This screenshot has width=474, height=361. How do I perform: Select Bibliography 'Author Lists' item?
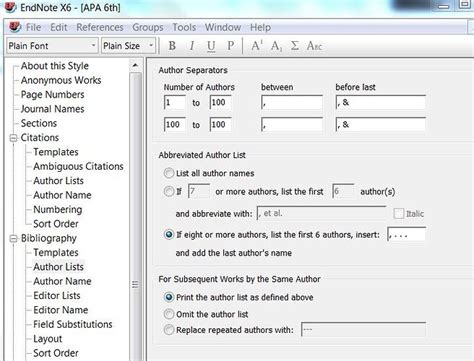click(x=58, y=267)
